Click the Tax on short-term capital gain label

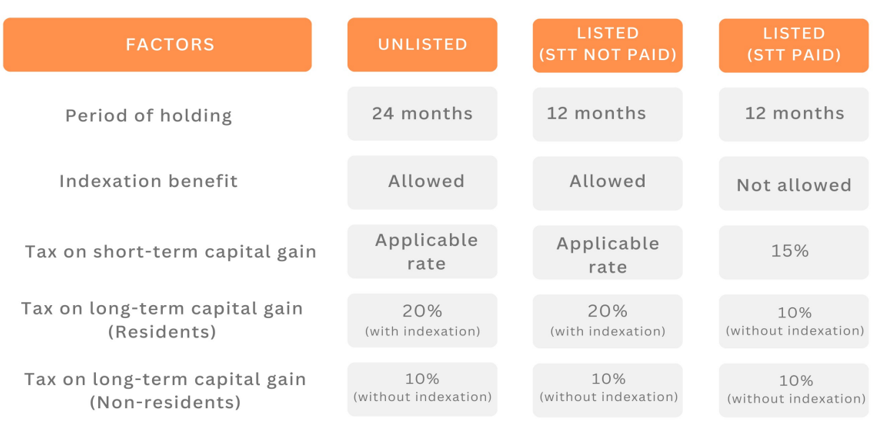(171, 252)
